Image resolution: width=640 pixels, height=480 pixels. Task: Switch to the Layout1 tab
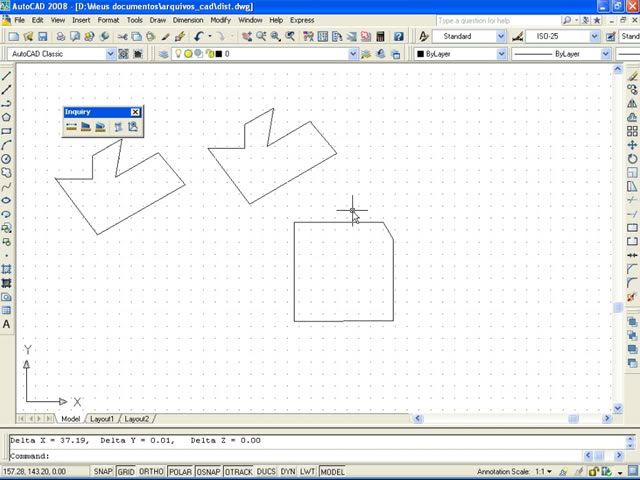(x=102, y=419)
